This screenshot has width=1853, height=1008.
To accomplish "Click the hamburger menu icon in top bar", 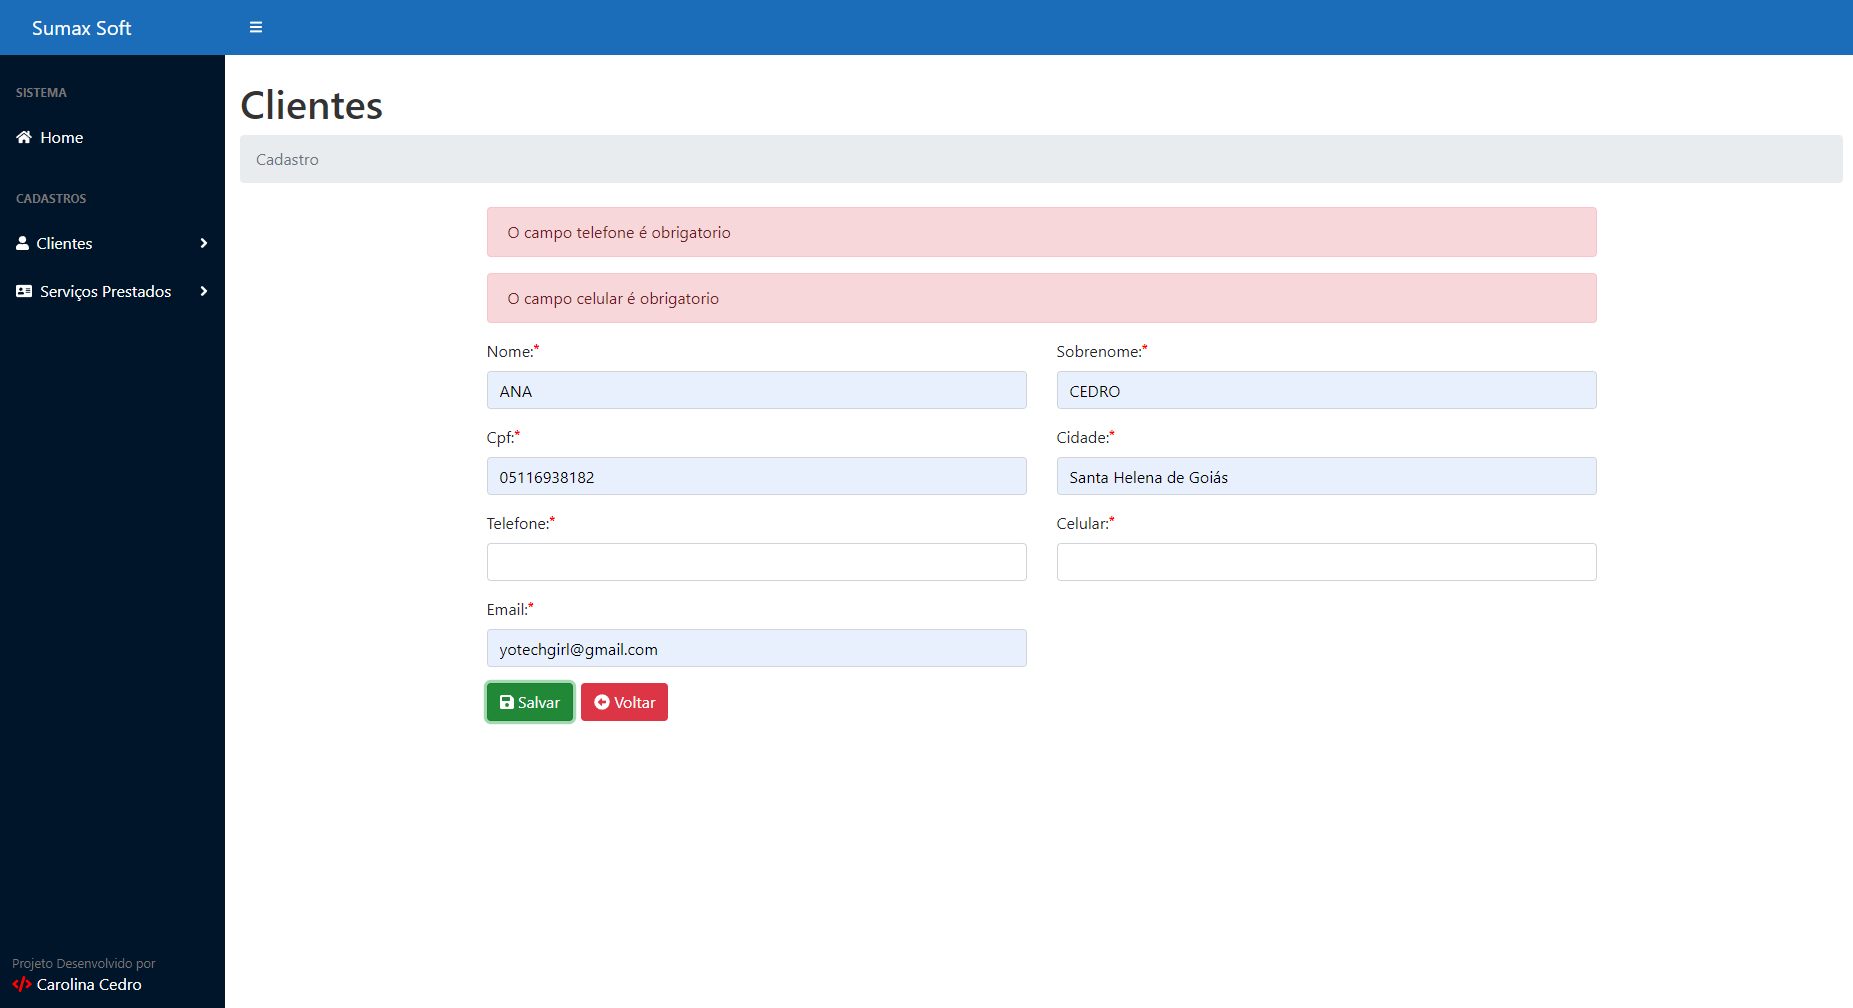I will pyautogui.click(x=256, y=27).
